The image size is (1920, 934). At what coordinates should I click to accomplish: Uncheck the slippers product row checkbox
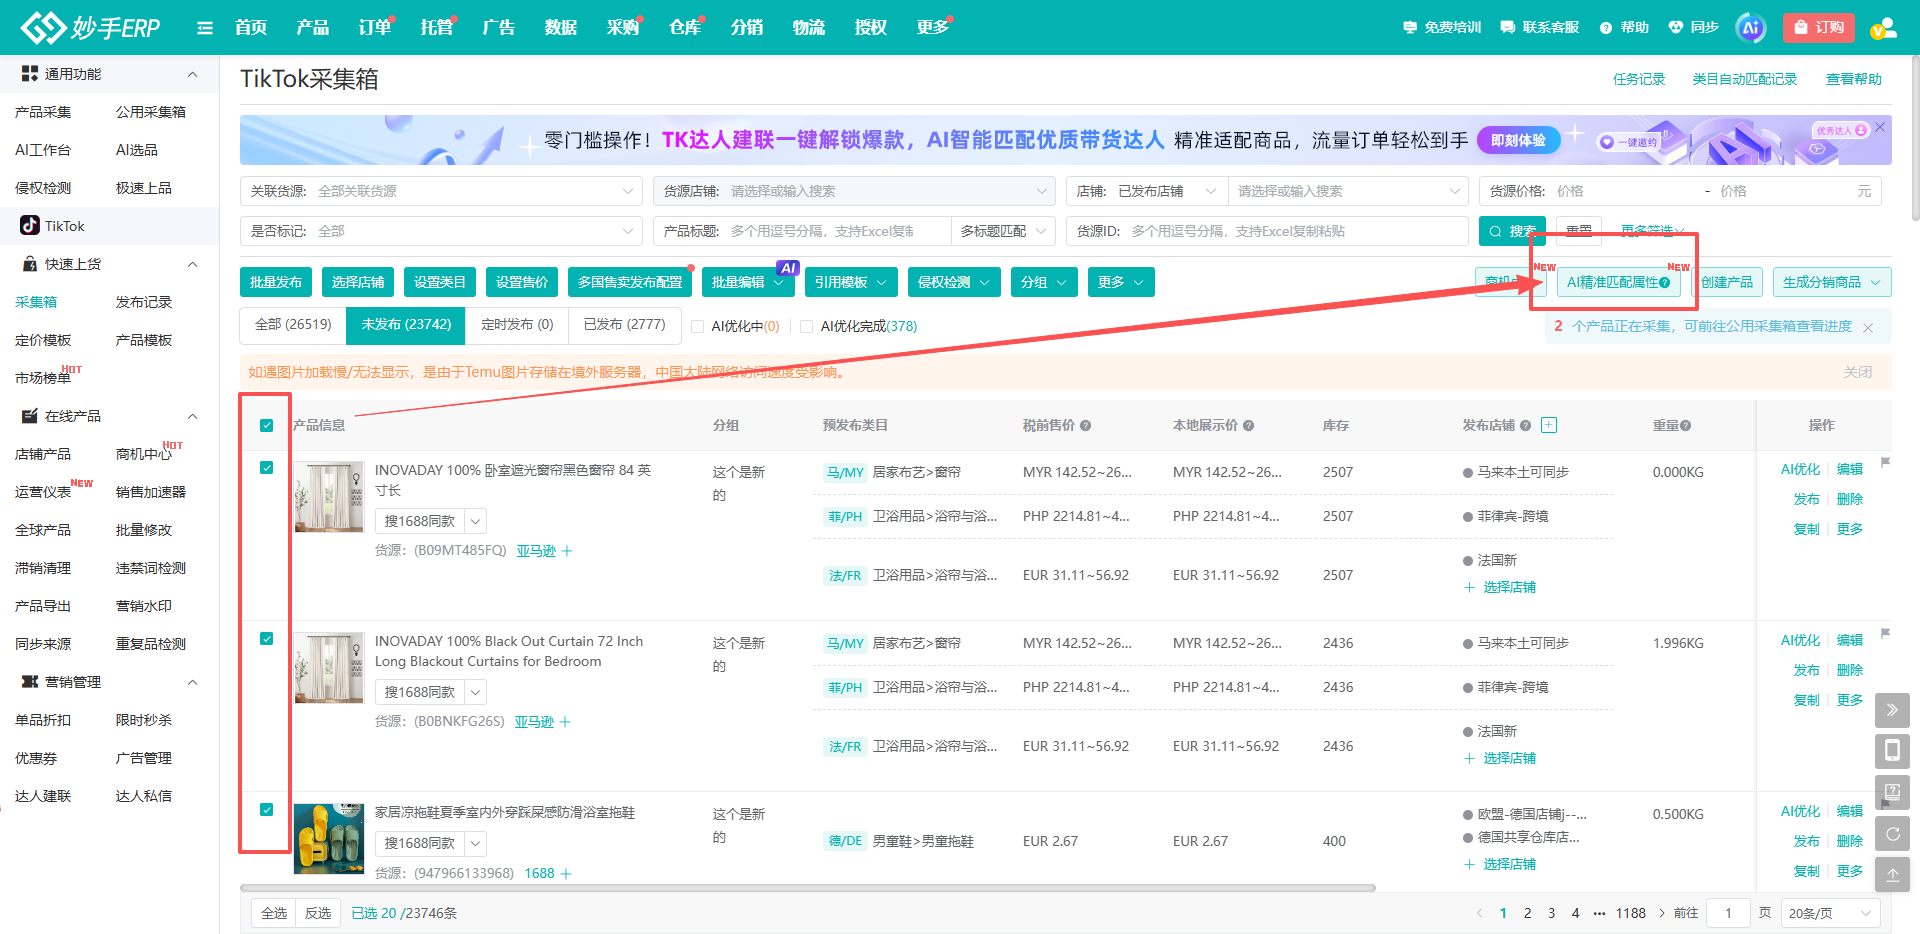coord(267,809)
